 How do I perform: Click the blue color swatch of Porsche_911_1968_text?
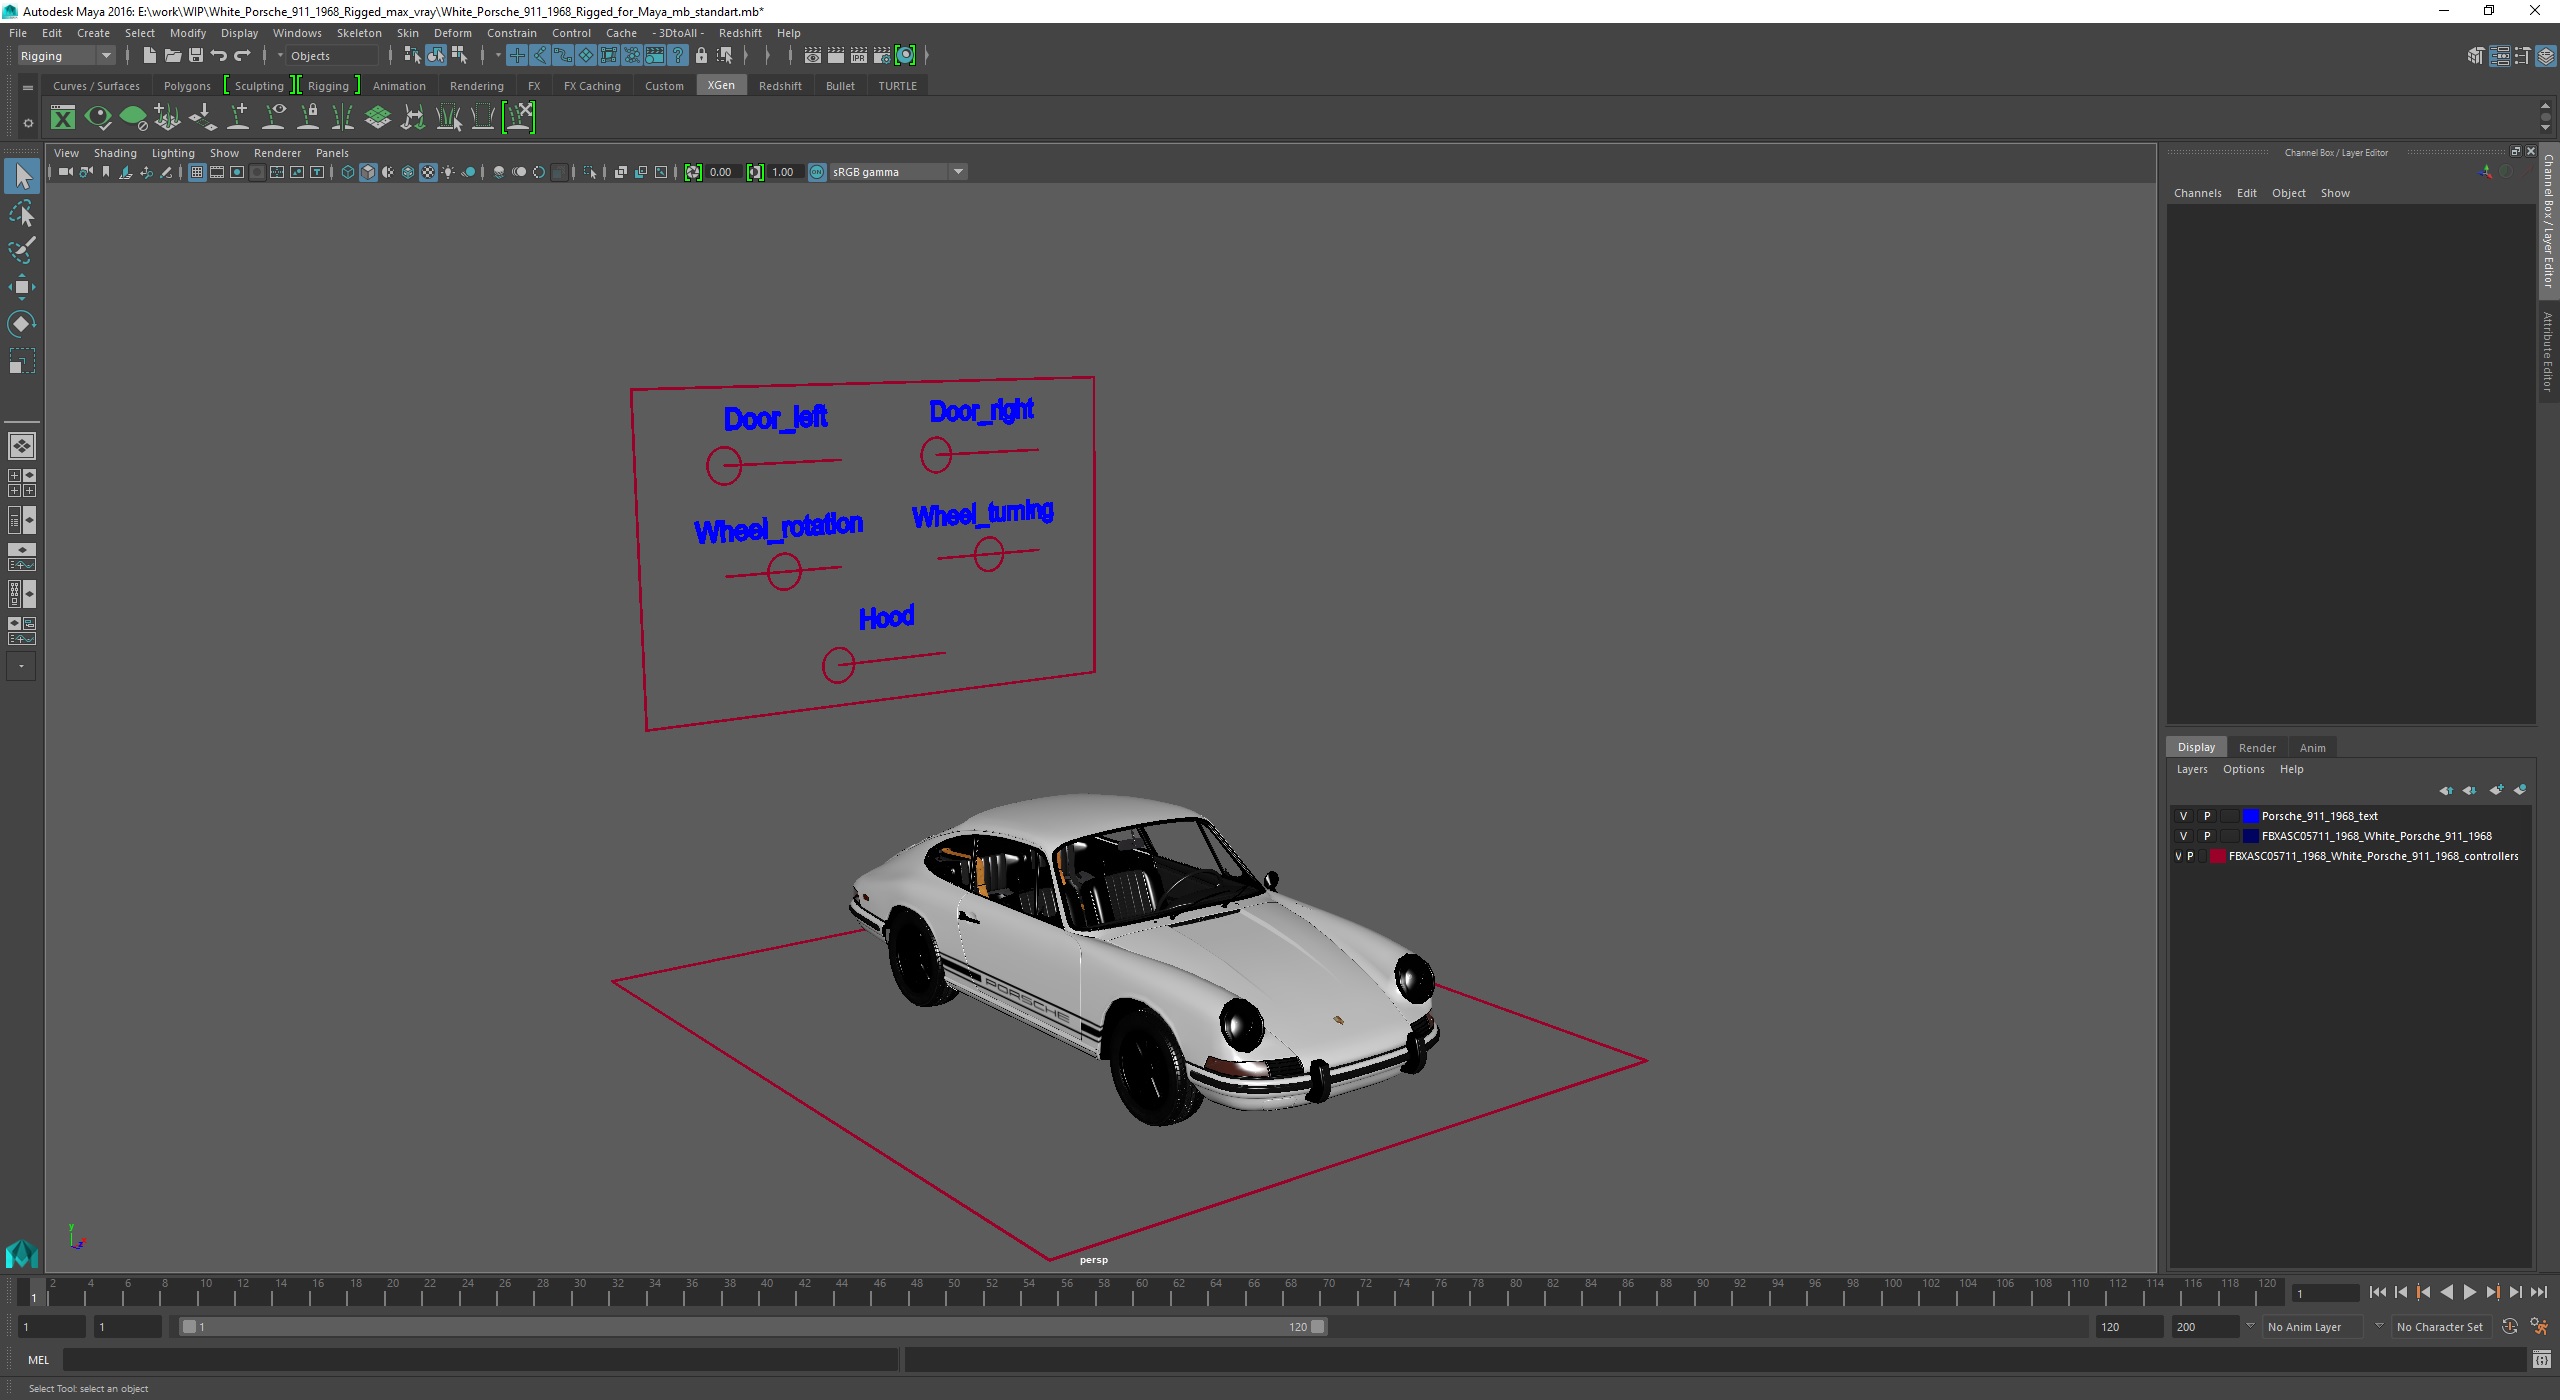point(2250,816)
